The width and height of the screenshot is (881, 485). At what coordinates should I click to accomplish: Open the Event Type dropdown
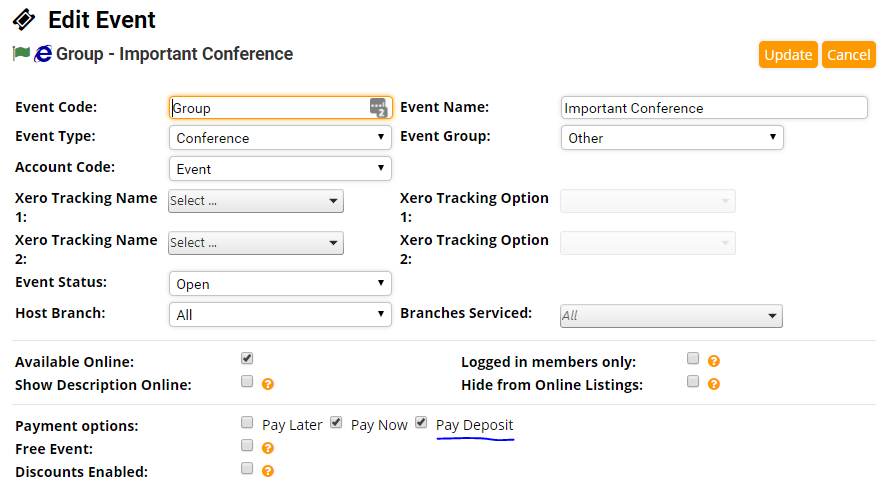click(280, 138)
